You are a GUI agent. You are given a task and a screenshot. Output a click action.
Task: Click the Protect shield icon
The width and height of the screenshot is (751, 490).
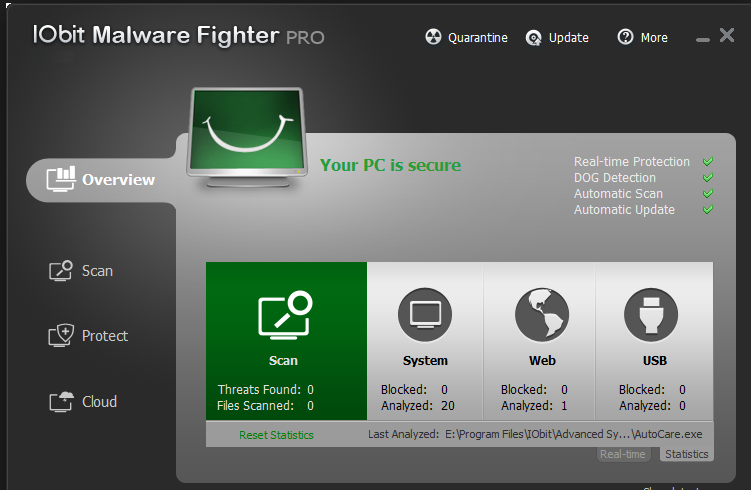(61, 335)
